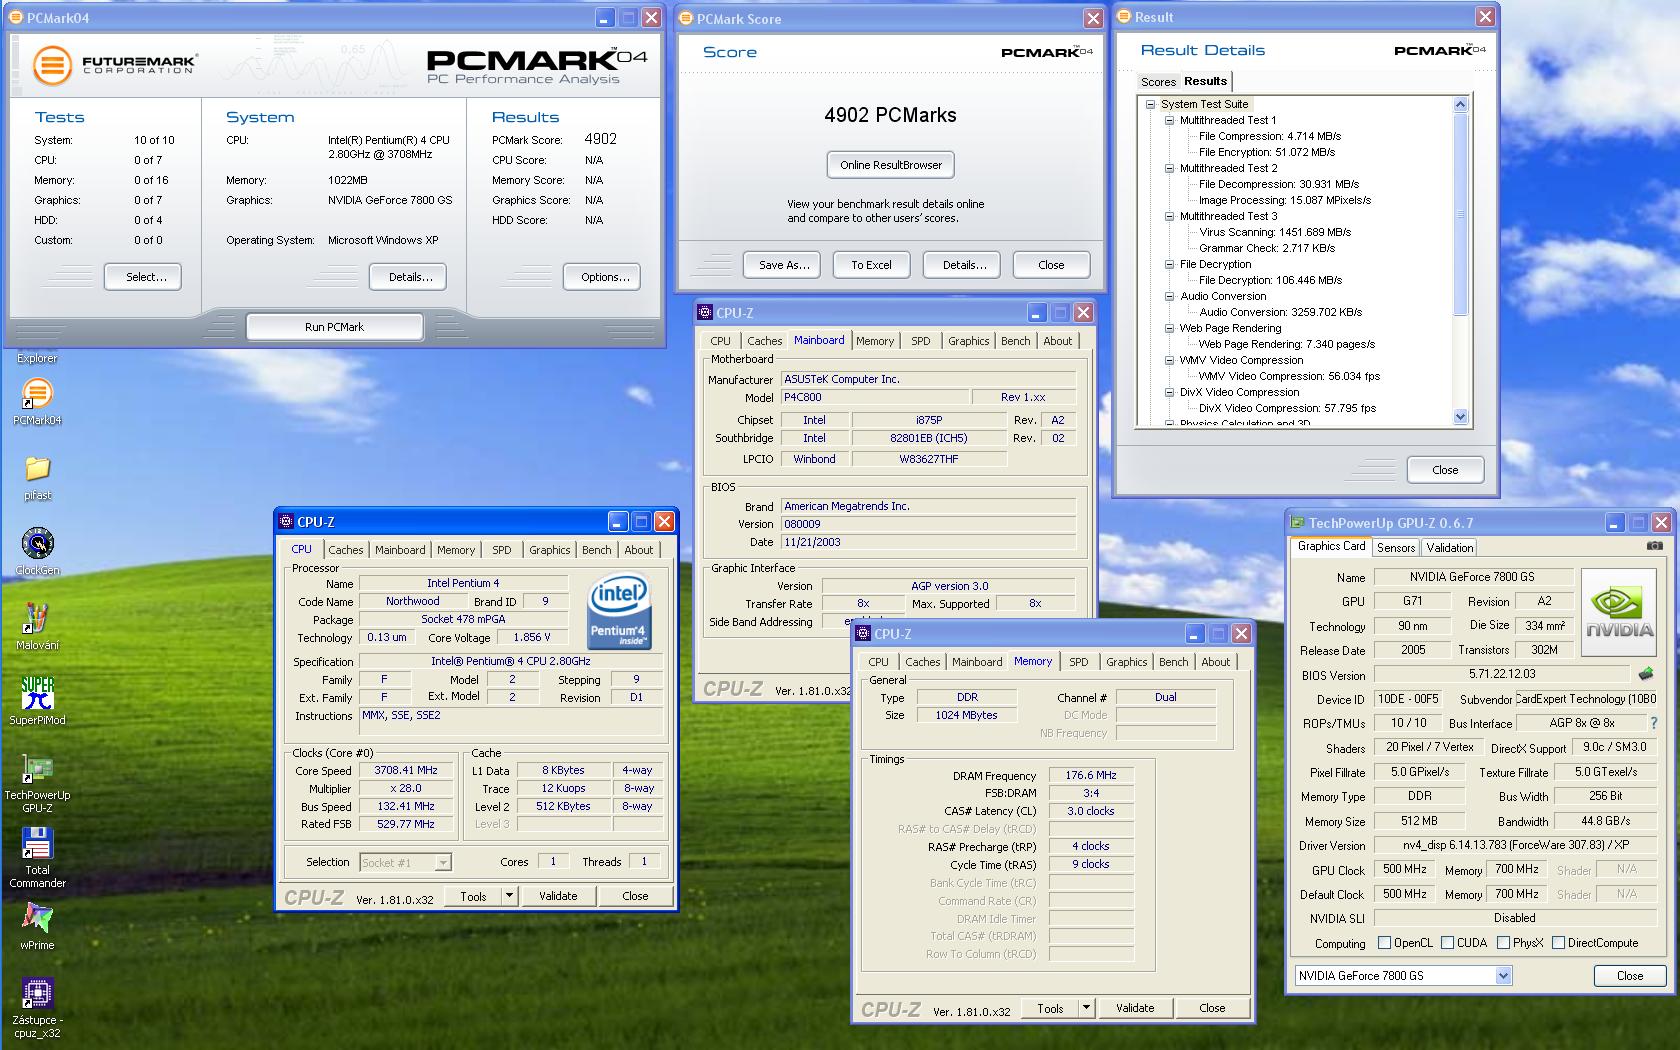Click the CPU-Z CPU window title bar icon
Screen dimensions: 1680x1050
click(286, 521)
